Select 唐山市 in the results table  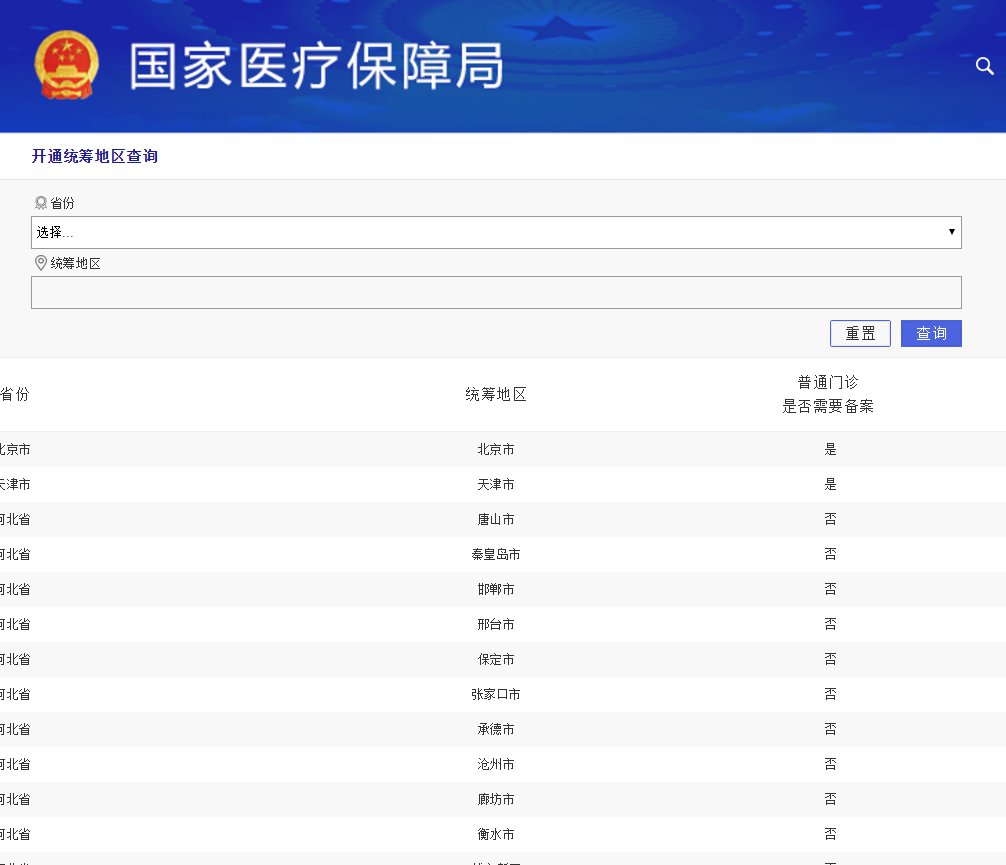(x=495, y=519)
